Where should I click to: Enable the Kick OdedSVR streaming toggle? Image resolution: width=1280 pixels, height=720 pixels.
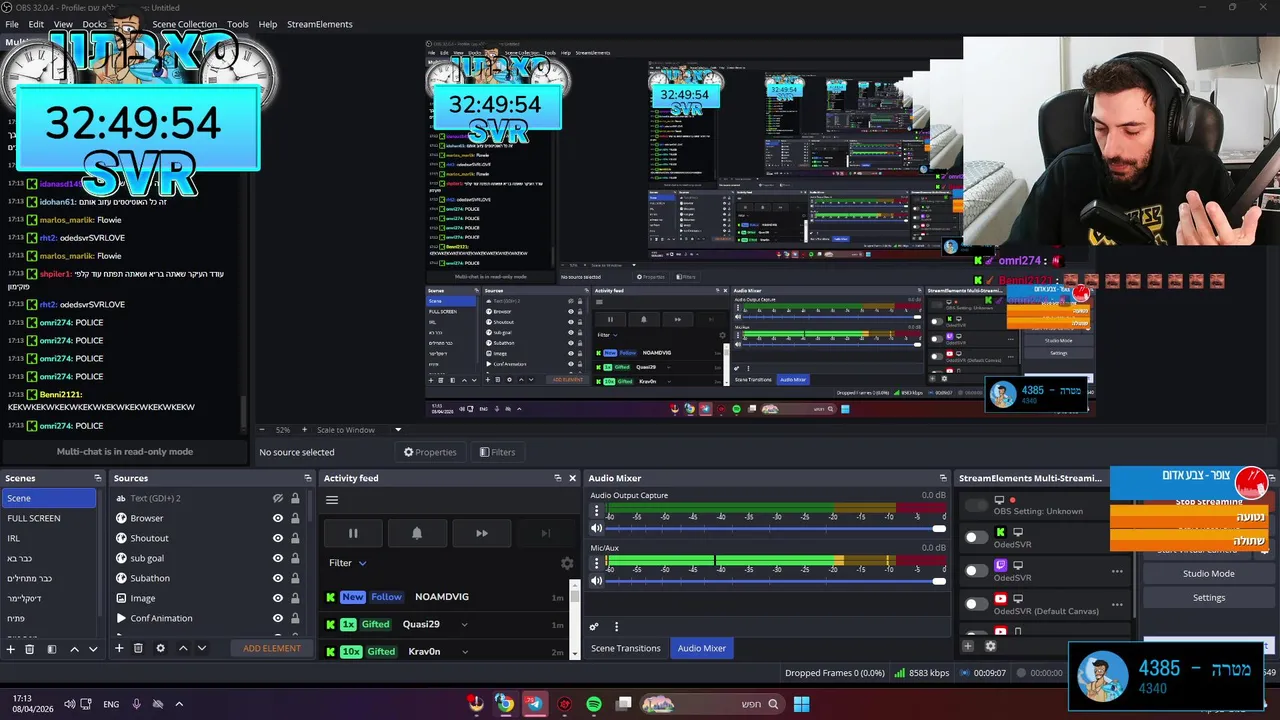tap(976, 538)
